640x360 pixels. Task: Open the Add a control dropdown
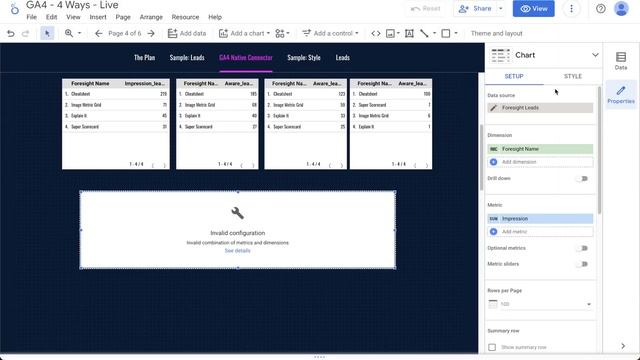tap(330, 33)
